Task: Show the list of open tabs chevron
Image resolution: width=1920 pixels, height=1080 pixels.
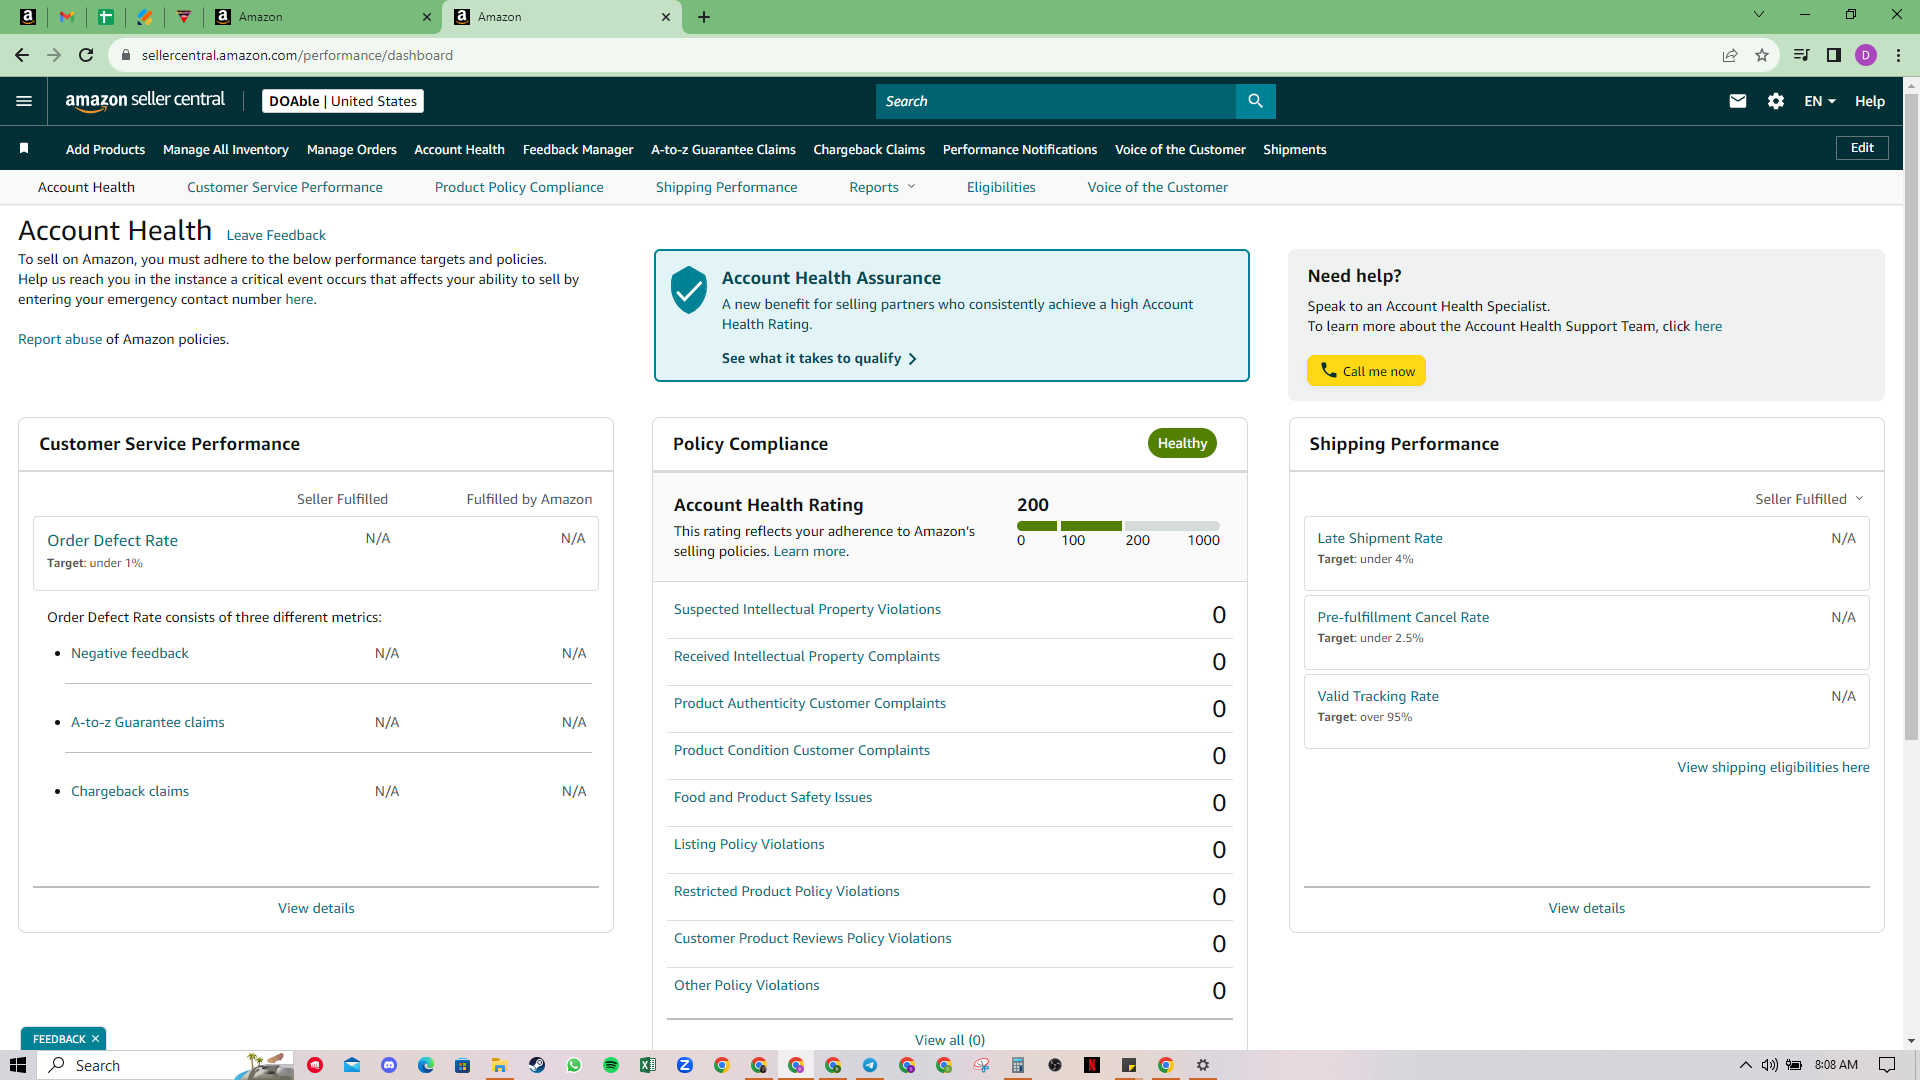Action: [x=1759, y=15]
